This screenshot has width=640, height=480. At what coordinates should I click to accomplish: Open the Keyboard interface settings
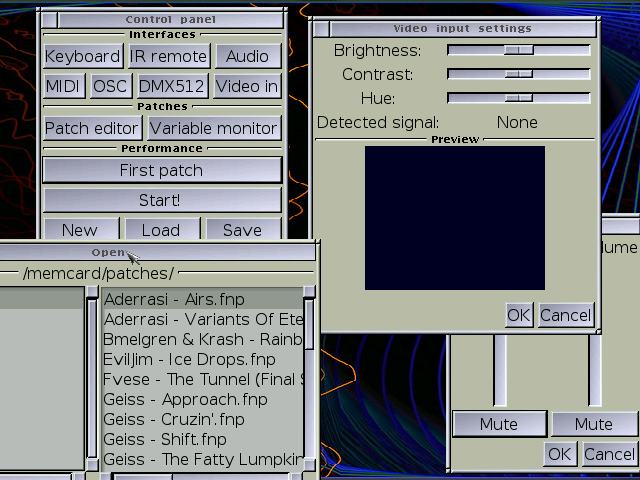click(x=83, y=57)
